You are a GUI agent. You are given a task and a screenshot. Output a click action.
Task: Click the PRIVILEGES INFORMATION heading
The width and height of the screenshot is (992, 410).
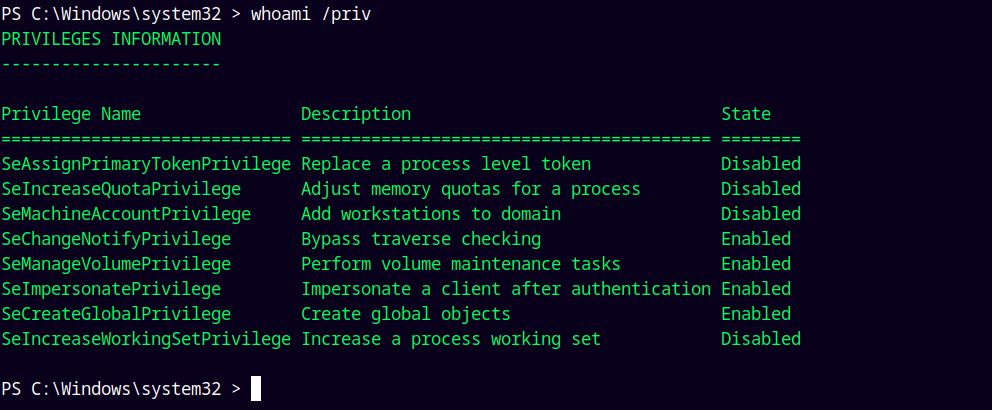pyautogui.click(x=111, y=39)
